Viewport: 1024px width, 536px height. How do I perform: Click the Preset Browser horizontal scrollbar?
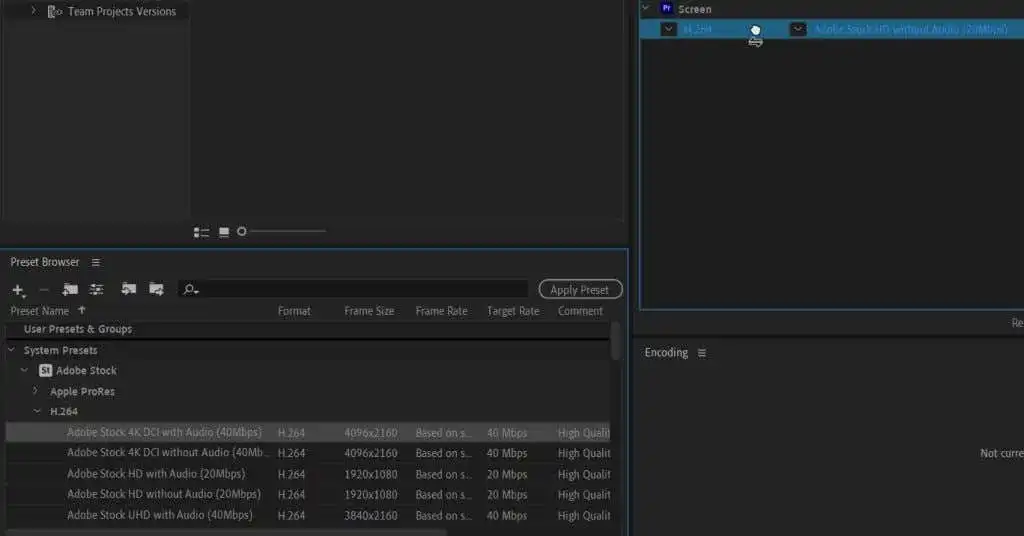(226, 532)
